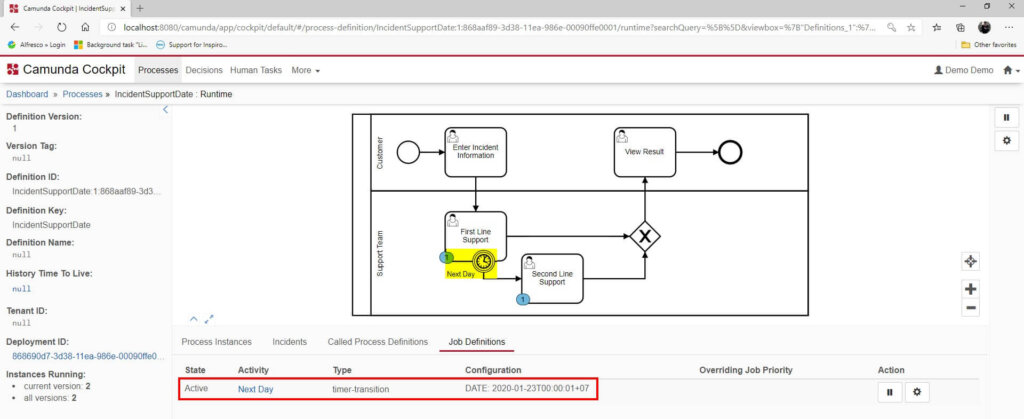Open the Deployment ID link
1024x419 pixels.
[88, 356]
